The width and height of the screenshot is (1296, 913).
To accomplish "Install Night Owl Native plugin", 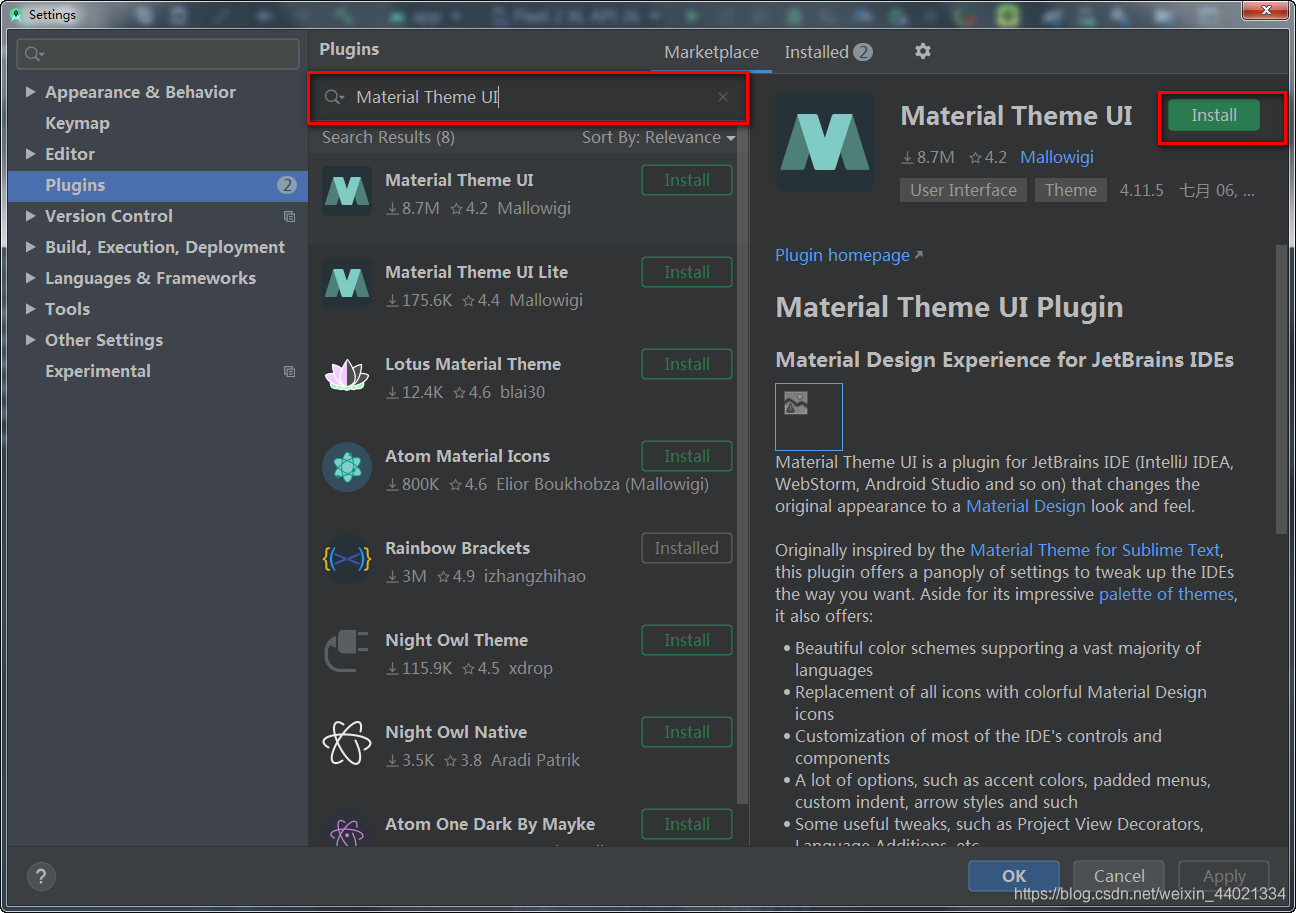I will point(687,732).
